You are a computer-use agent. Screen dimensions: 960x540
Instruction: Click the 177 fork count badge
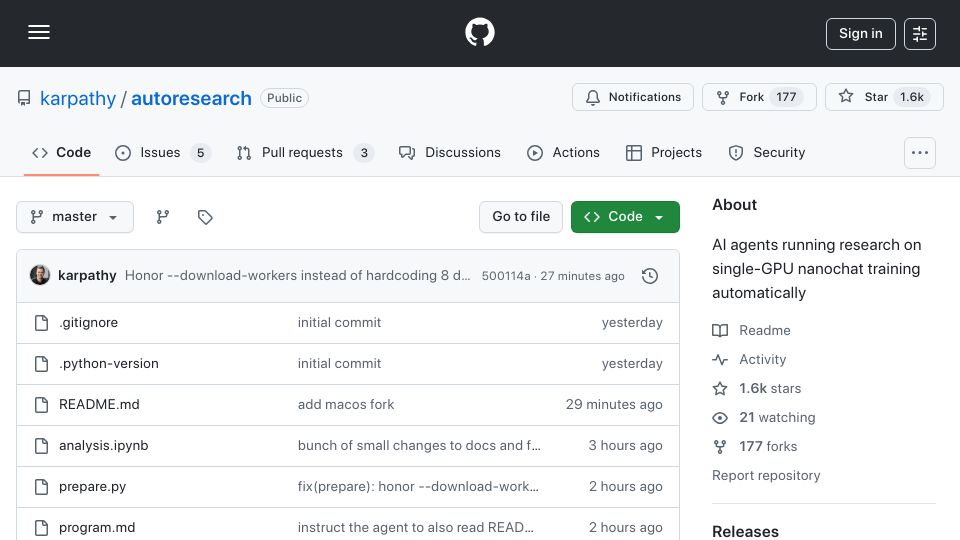coord(786,97)
